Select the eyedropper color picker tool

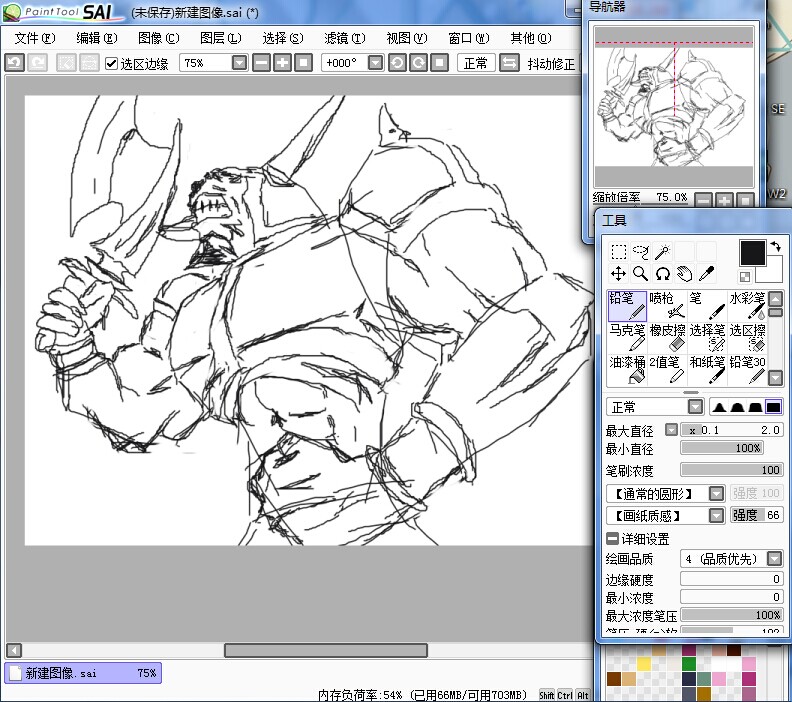coord(705,273)
